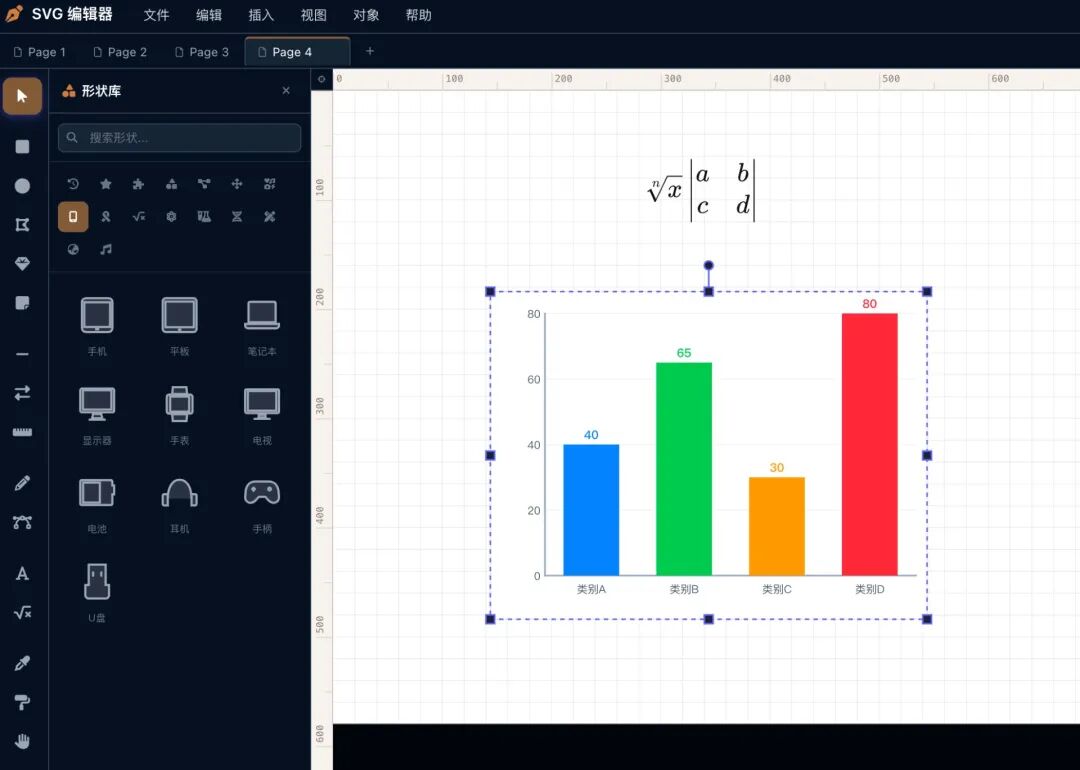The height and width of the screenshot is (770, 1080).
Task: Show recent shapes category
Action: (73, 184)
